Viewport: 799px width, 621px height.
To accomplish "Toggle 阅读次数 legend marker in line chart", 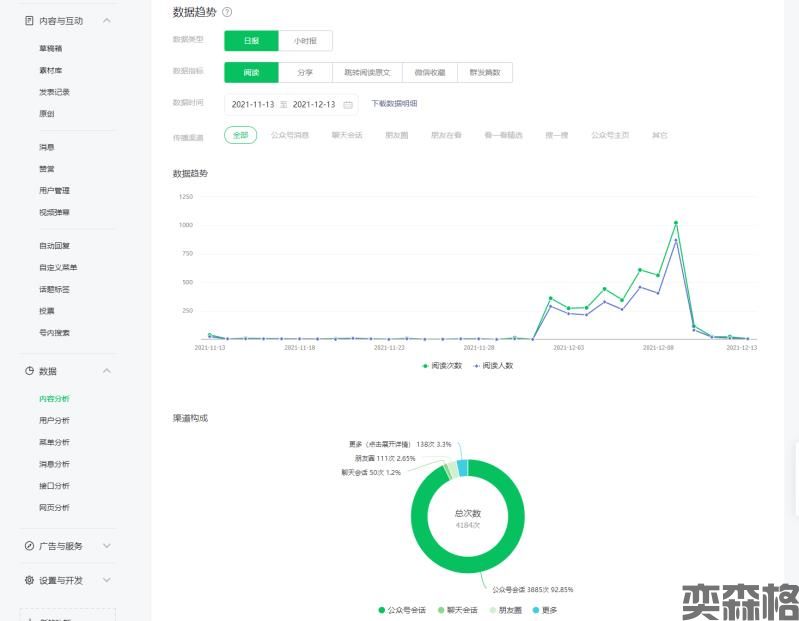I will 426,366.
